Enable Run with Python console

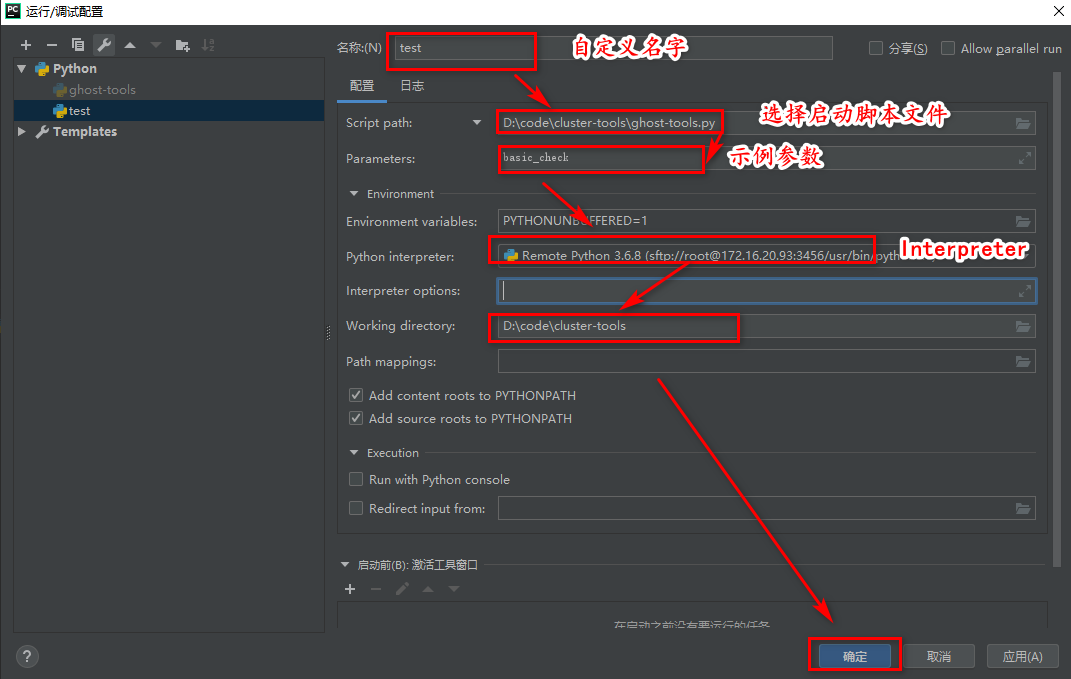(356, 480)
